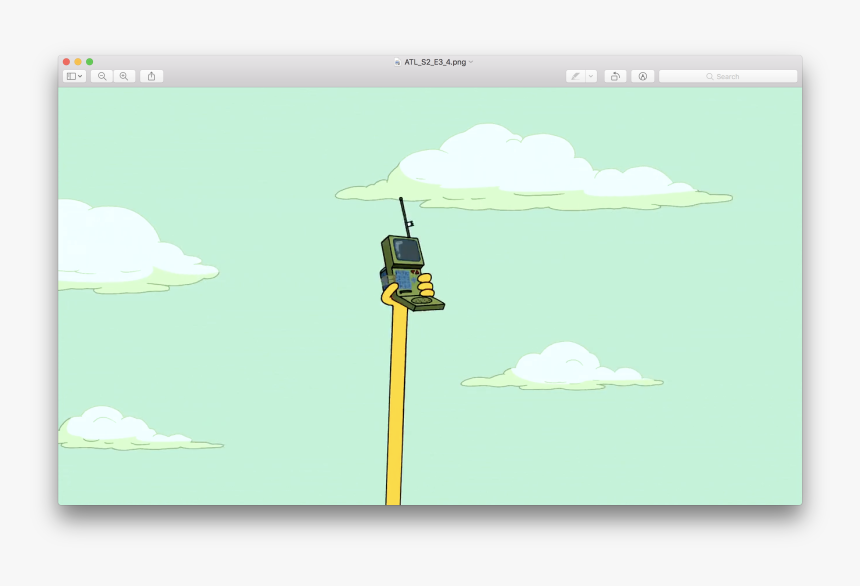Zoom in on the image

(124, 76)
